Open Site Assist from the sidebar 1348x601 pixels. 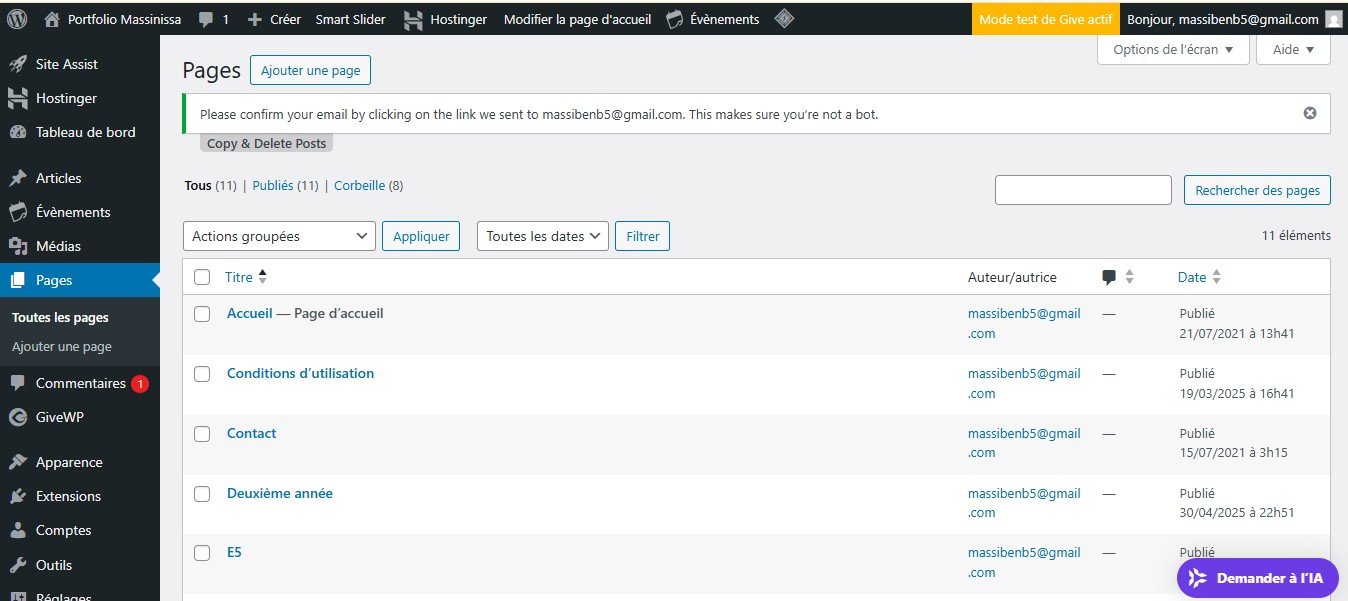point(66,64)
